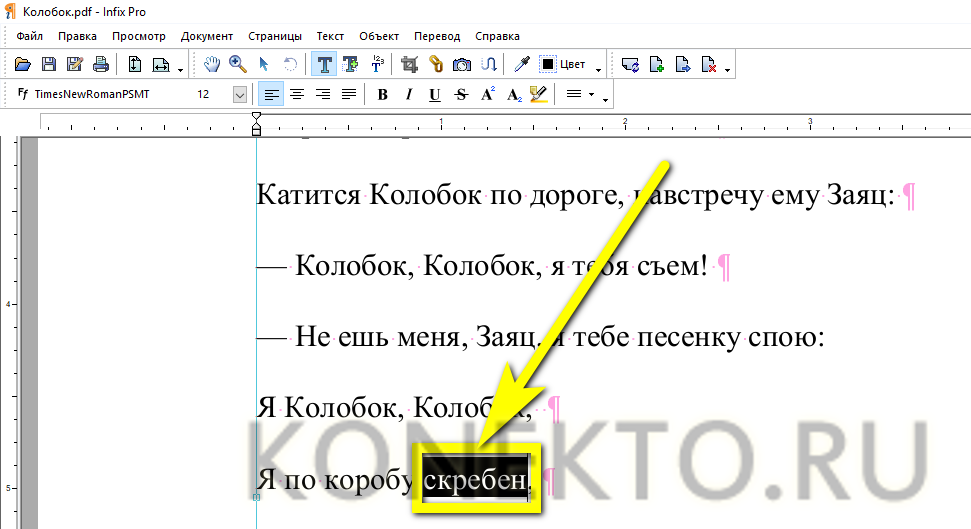Open the Файл menu
Screen dimensions: 971x529
(29, 36)
